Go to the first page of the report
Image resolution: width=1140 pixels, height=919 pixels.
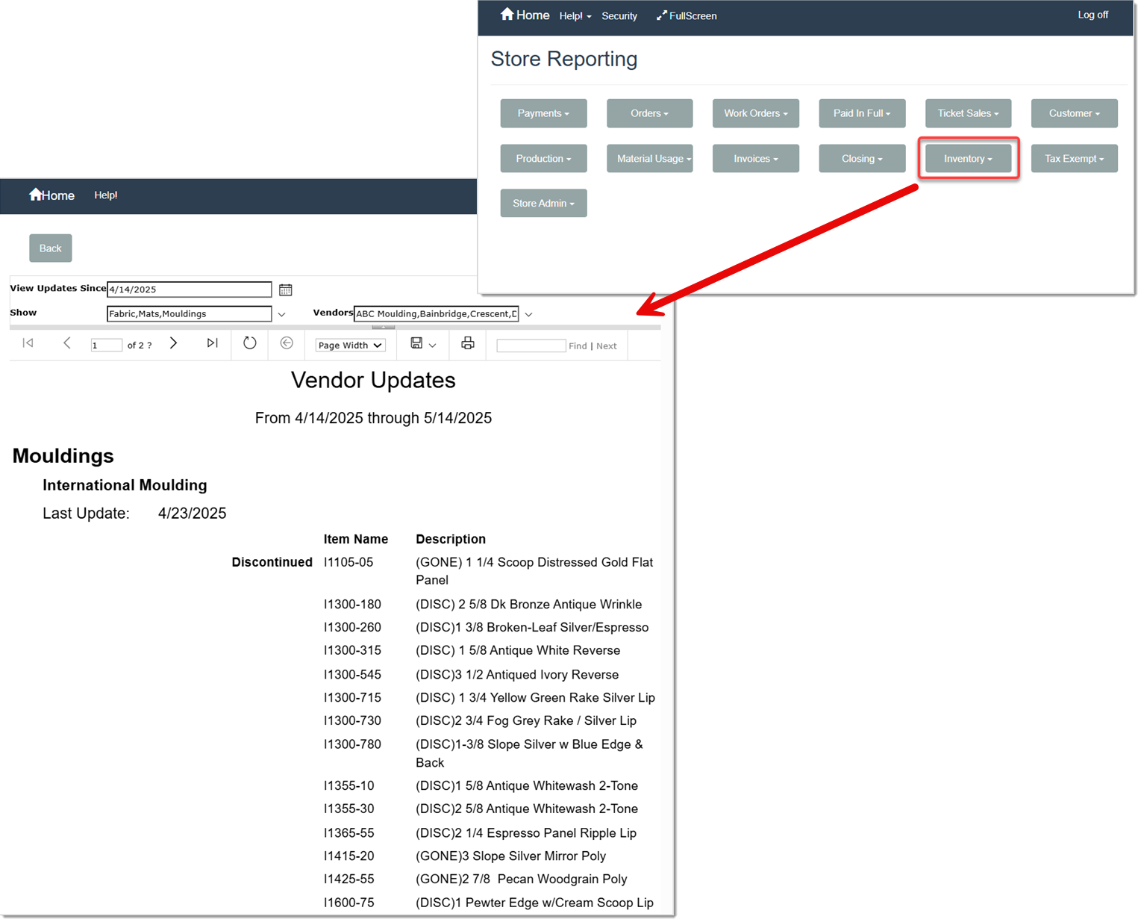click(27, 343)
